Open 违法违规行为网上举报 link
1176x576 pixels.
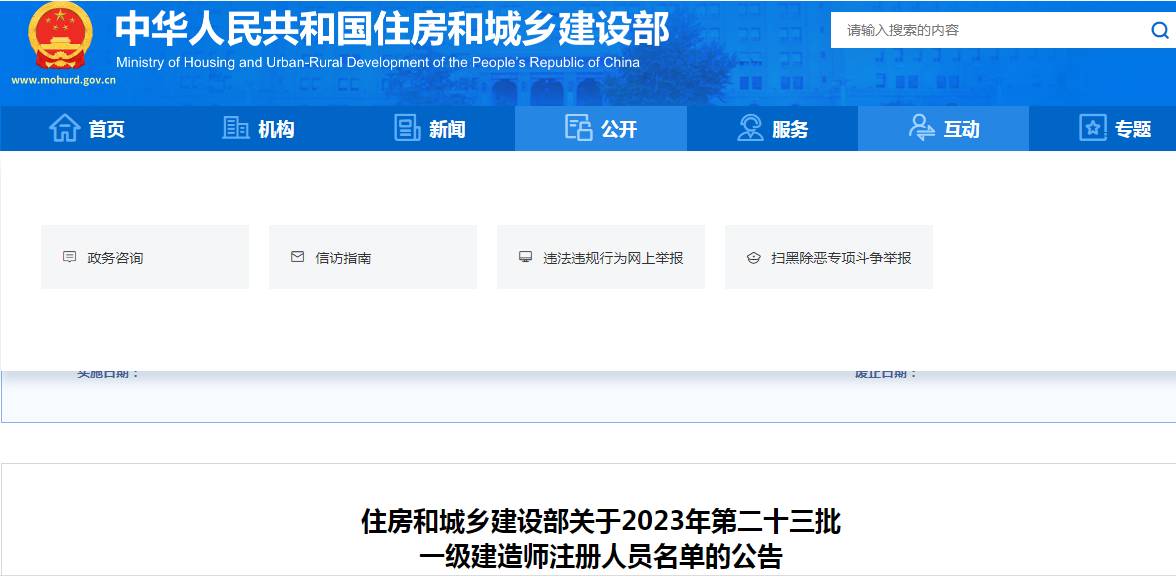601,257
